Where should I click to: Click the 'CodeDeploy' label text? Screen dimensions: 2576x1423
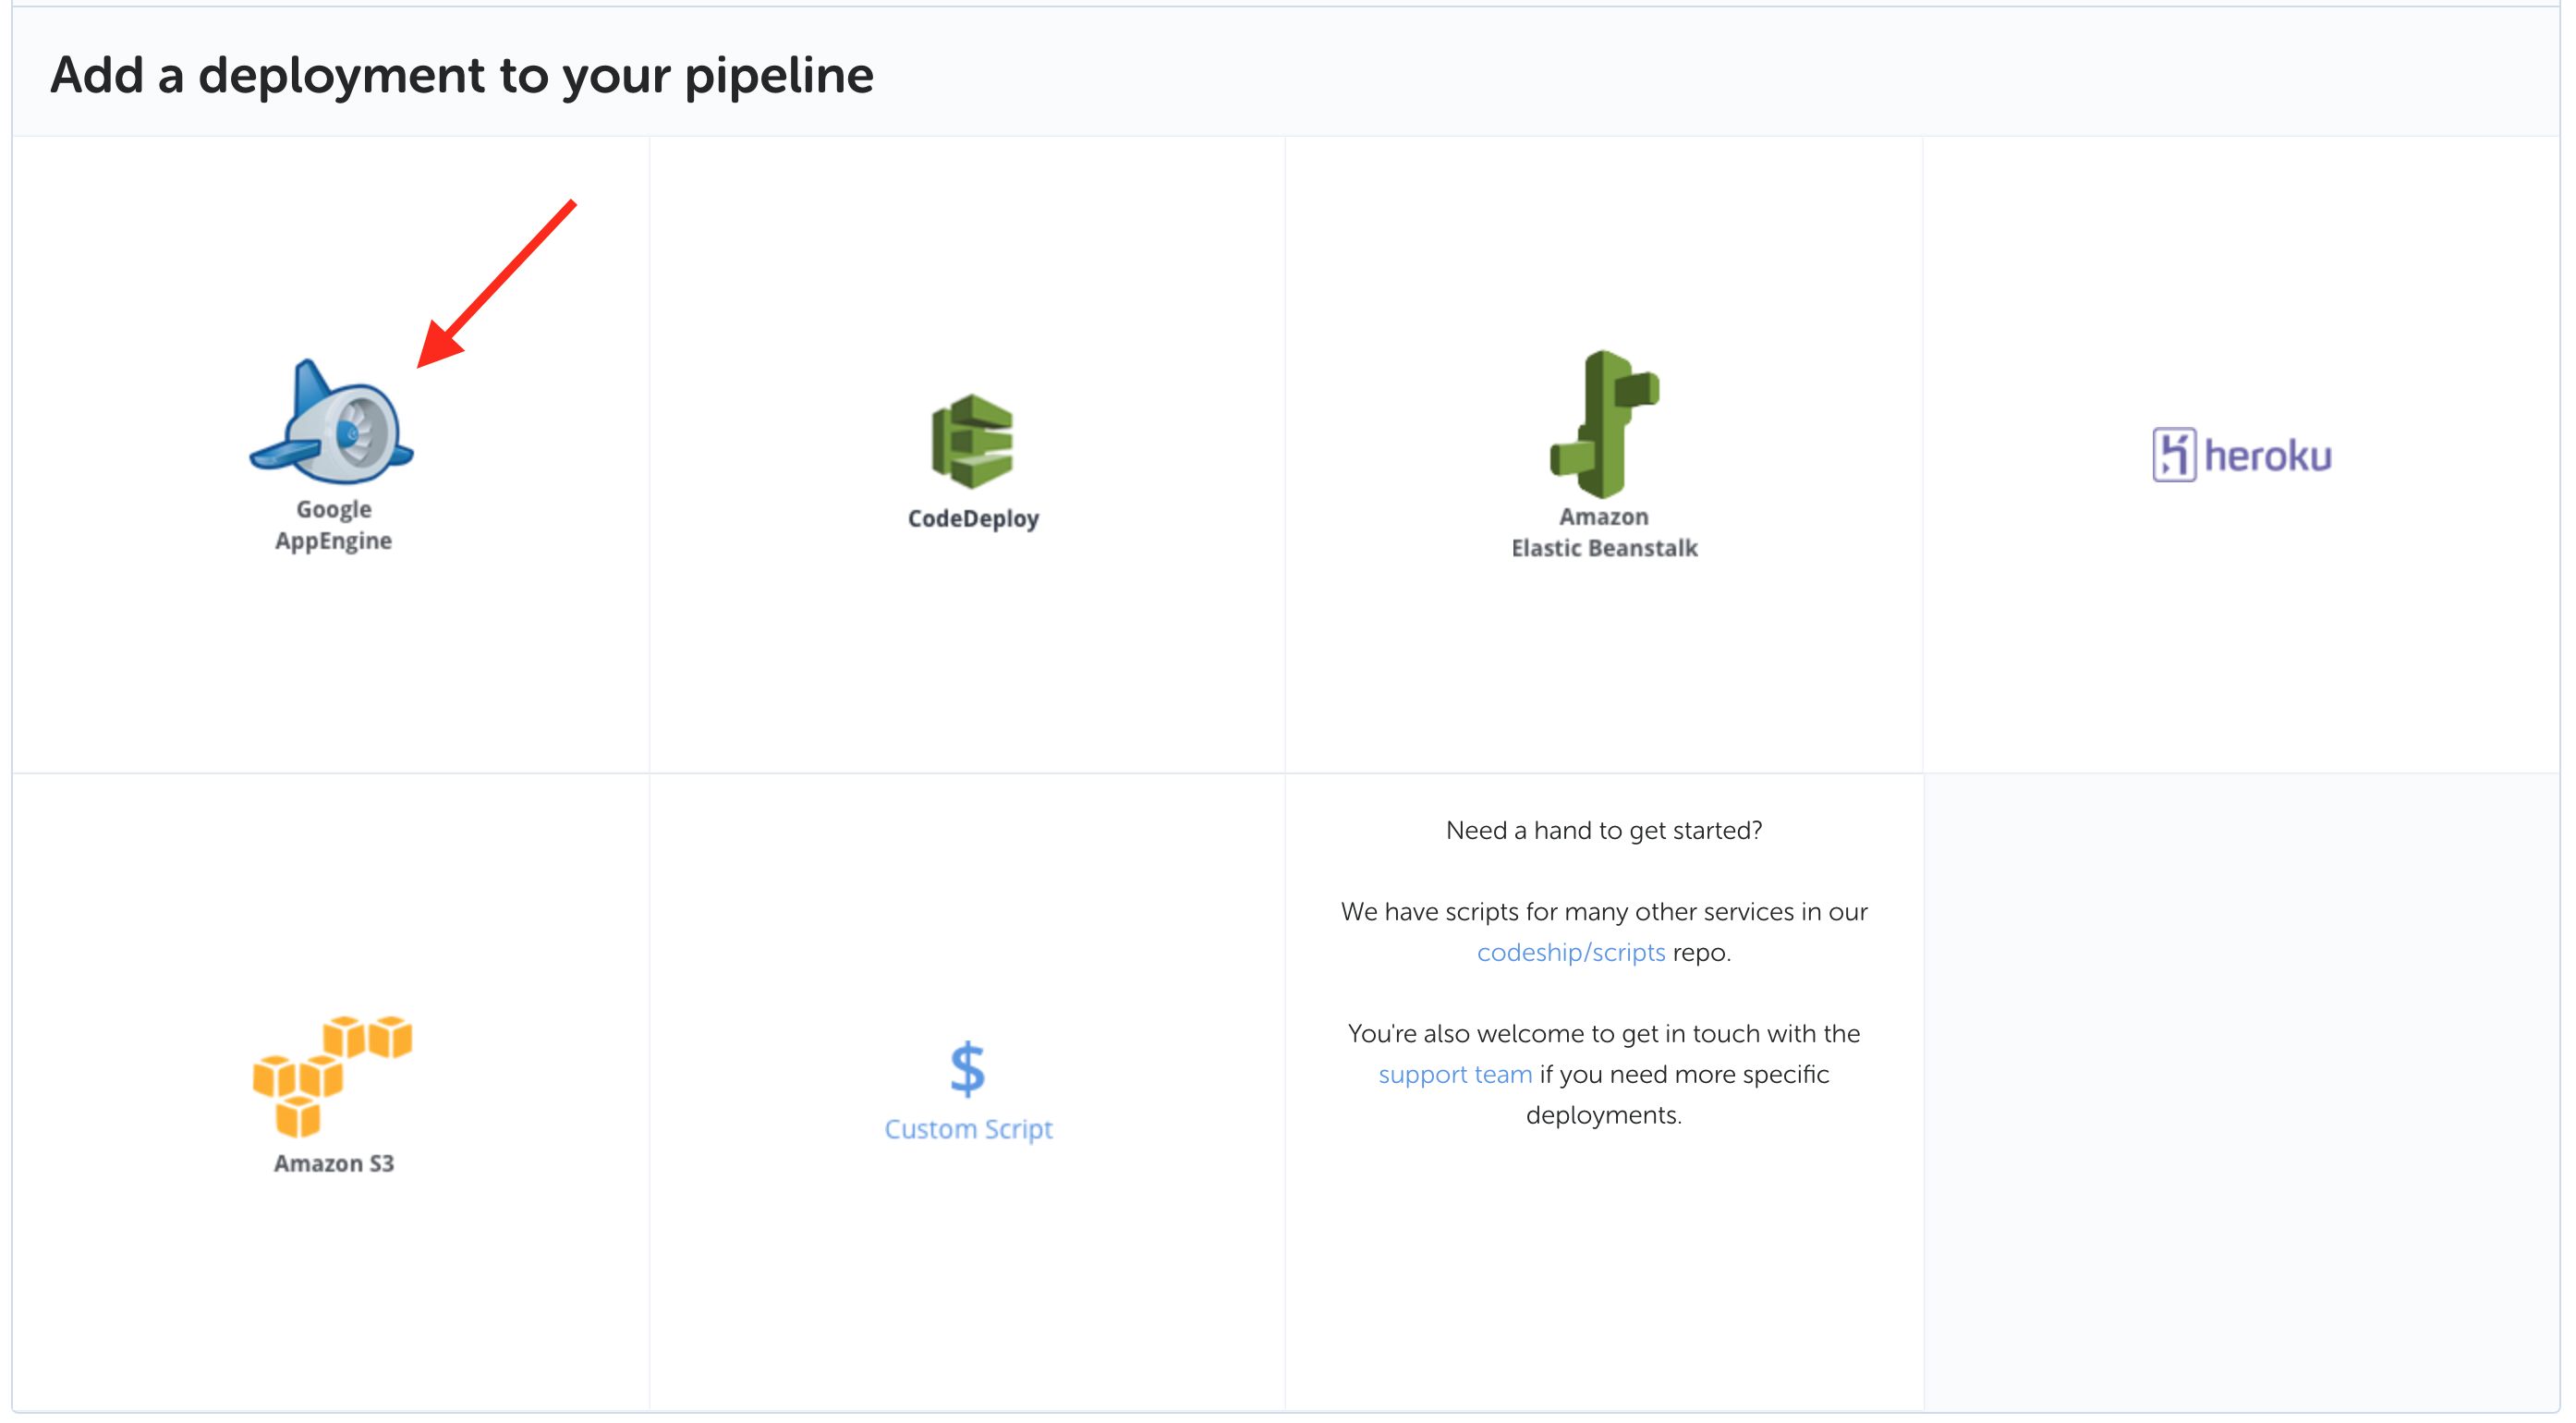973,518
